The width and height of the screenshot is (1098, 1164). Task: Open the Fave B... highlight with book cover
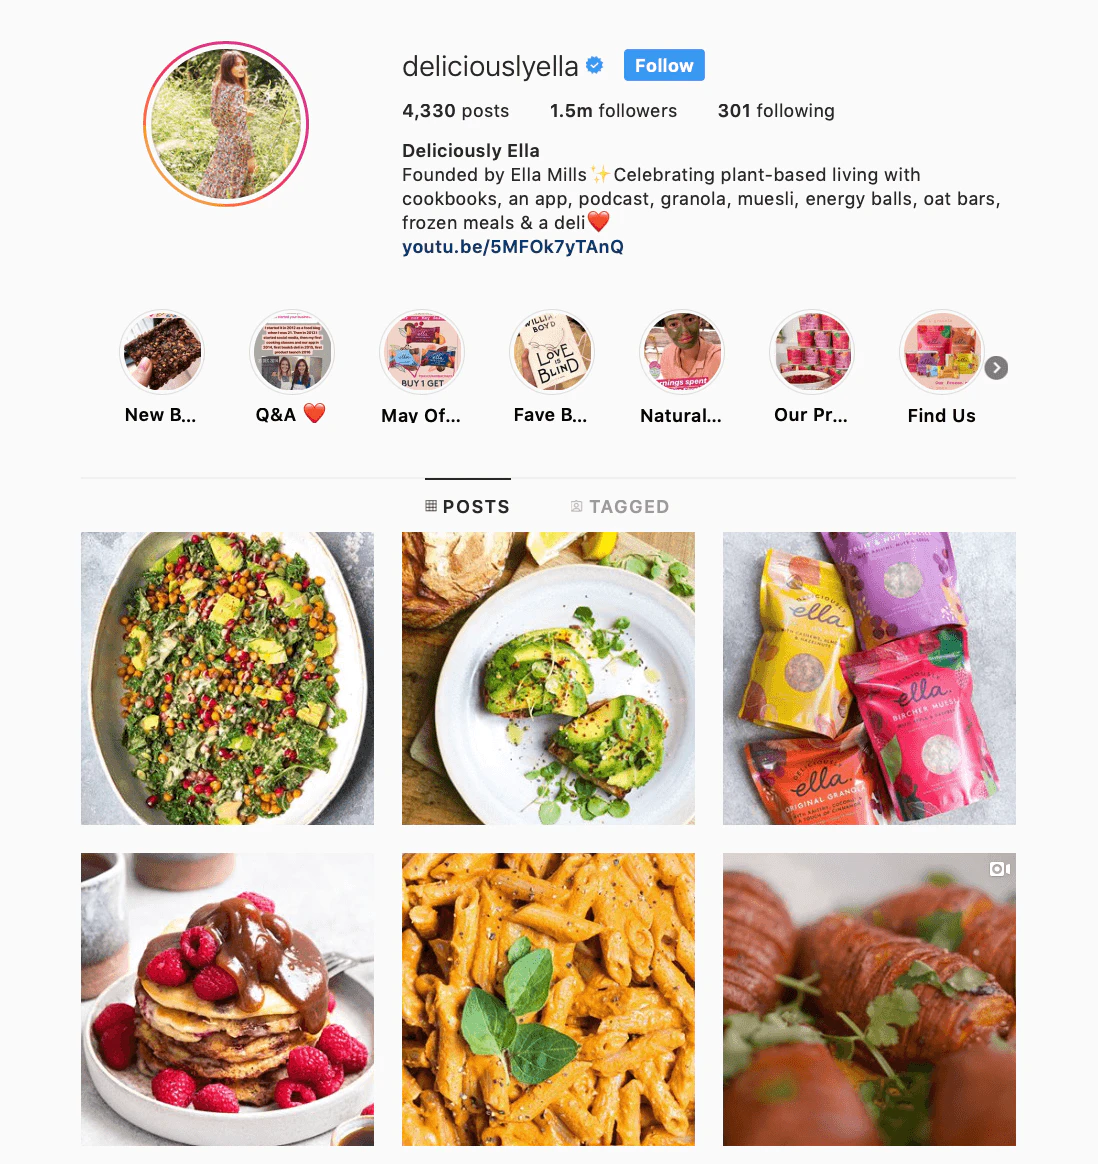click(x=552, y=352)
